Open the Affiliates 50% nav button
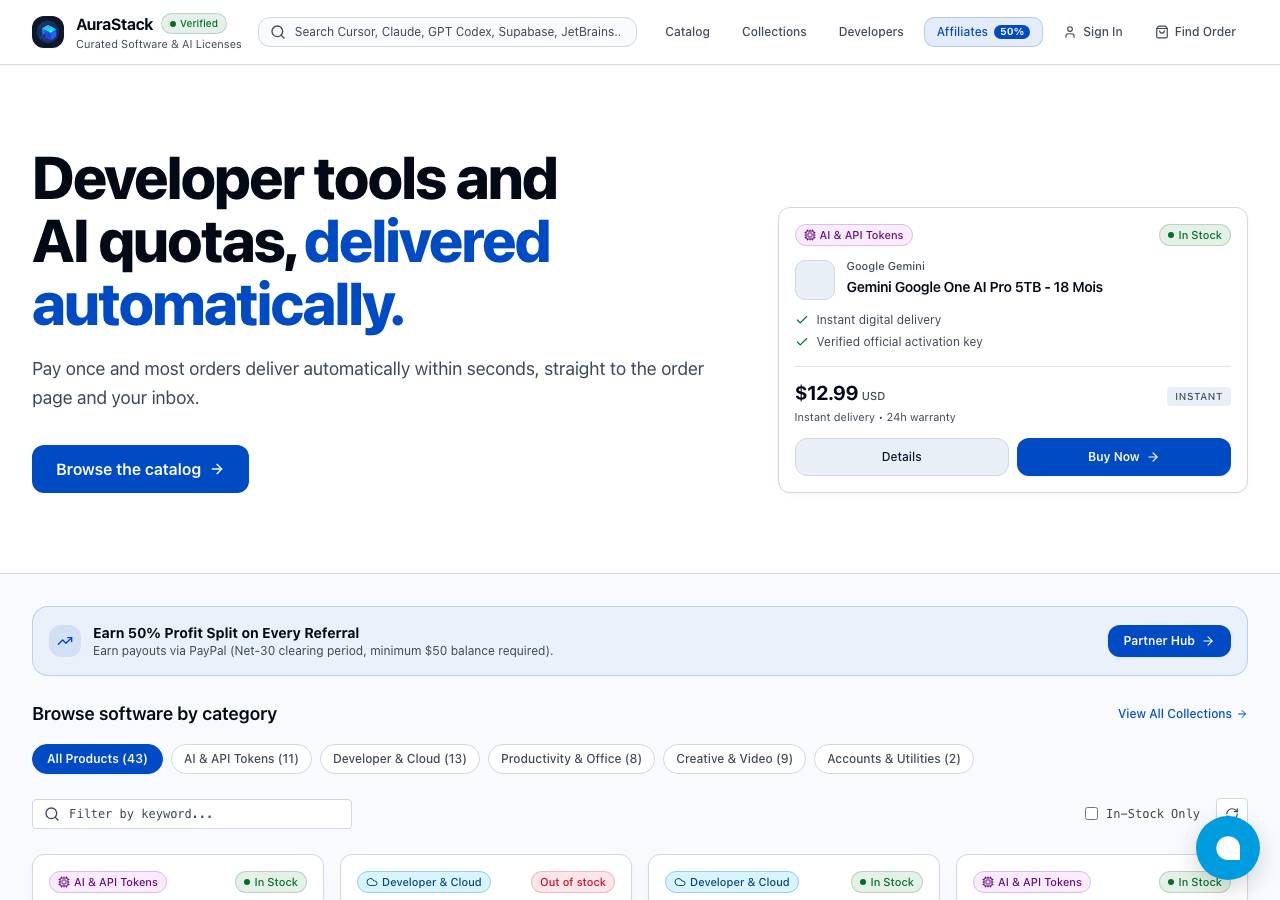The height and width of the screenshot is (900, 1280). point(983,32)
